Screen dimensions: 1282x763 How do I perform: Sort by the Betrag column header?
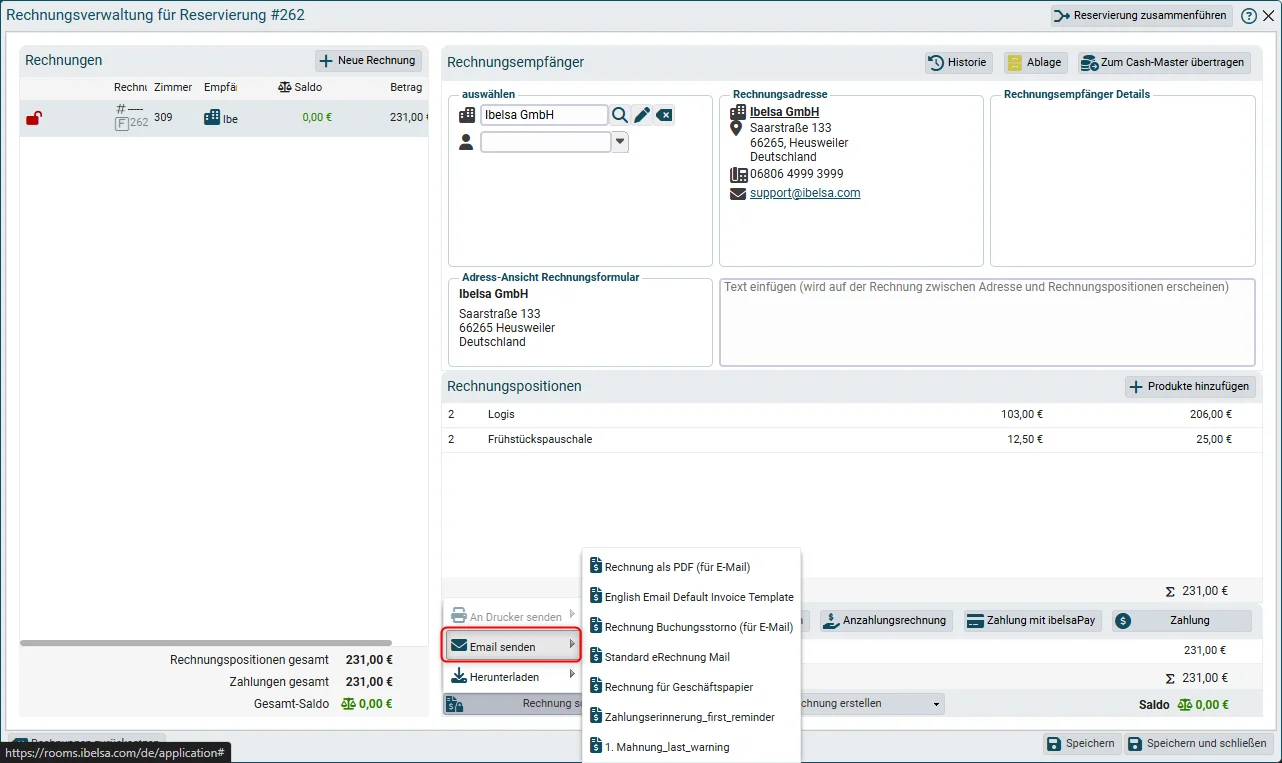click(x=406, y=88)
